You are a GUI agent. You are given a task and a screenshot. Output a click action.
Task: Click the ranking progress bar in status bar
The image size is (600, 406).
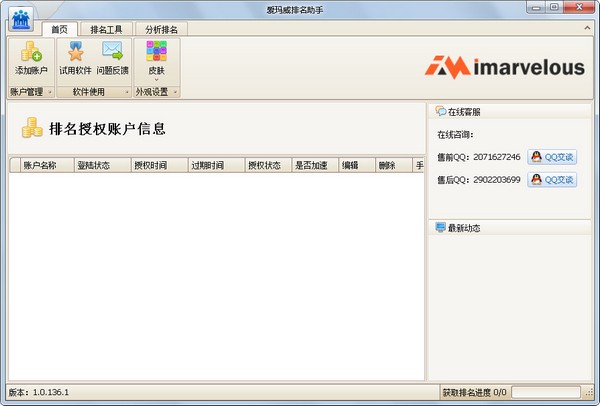[546, 392]
